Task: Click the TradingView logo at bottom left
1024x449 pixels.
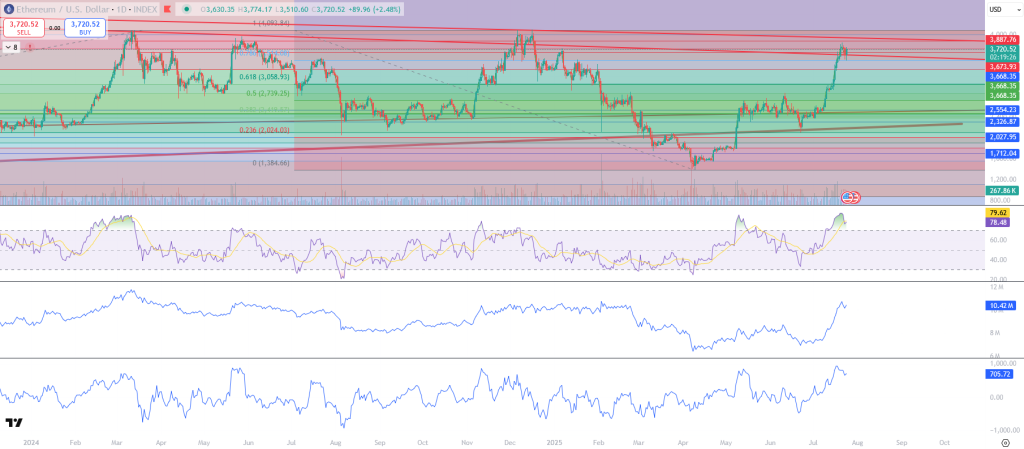Action: click(x=15, y=423)
